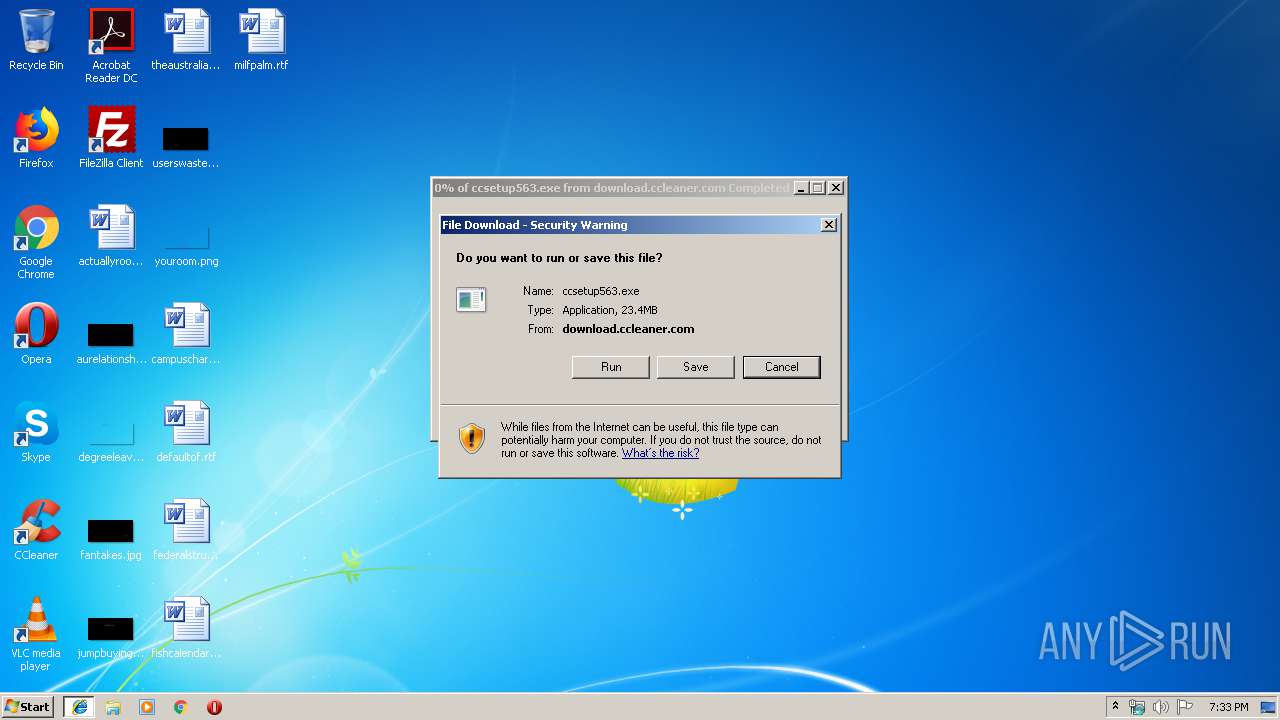Select the jumpbuying desktop file
Viewport: 1280px width, 720px height.
(111, 636)
